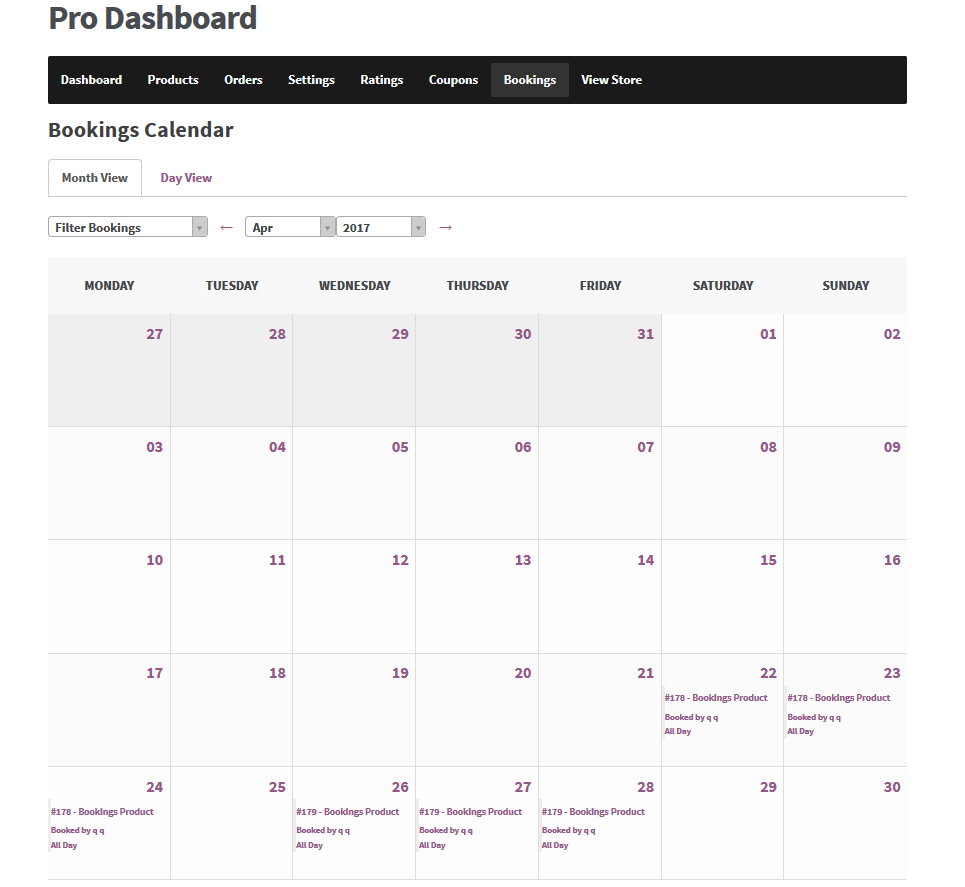Open the Coupons menu item
The image size is (965, 887).
(453, 80)
